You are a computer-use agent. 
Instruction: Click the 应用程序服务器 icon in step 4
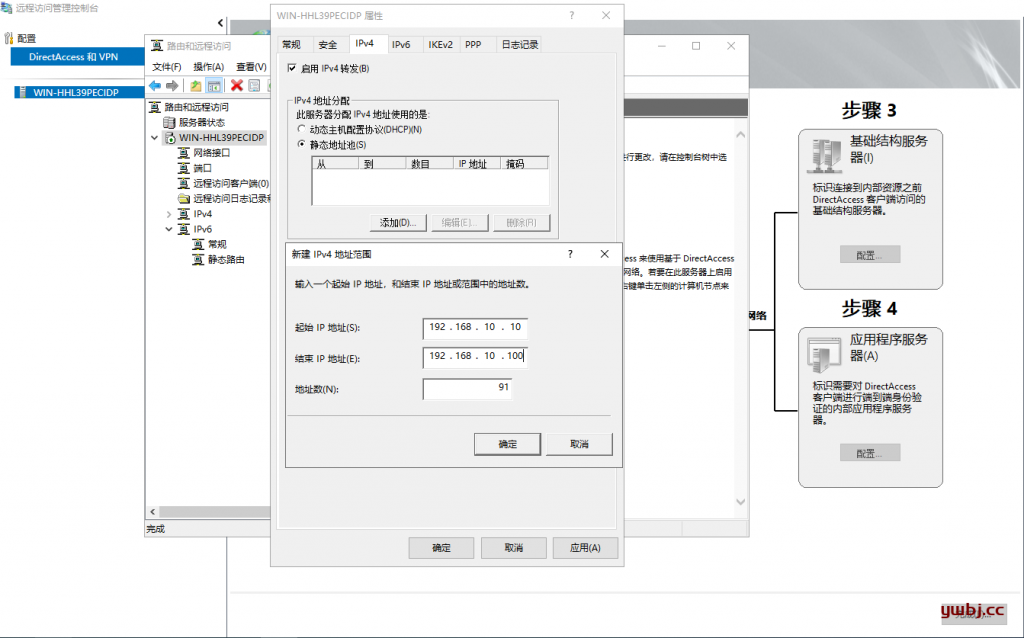click(824, 355)
